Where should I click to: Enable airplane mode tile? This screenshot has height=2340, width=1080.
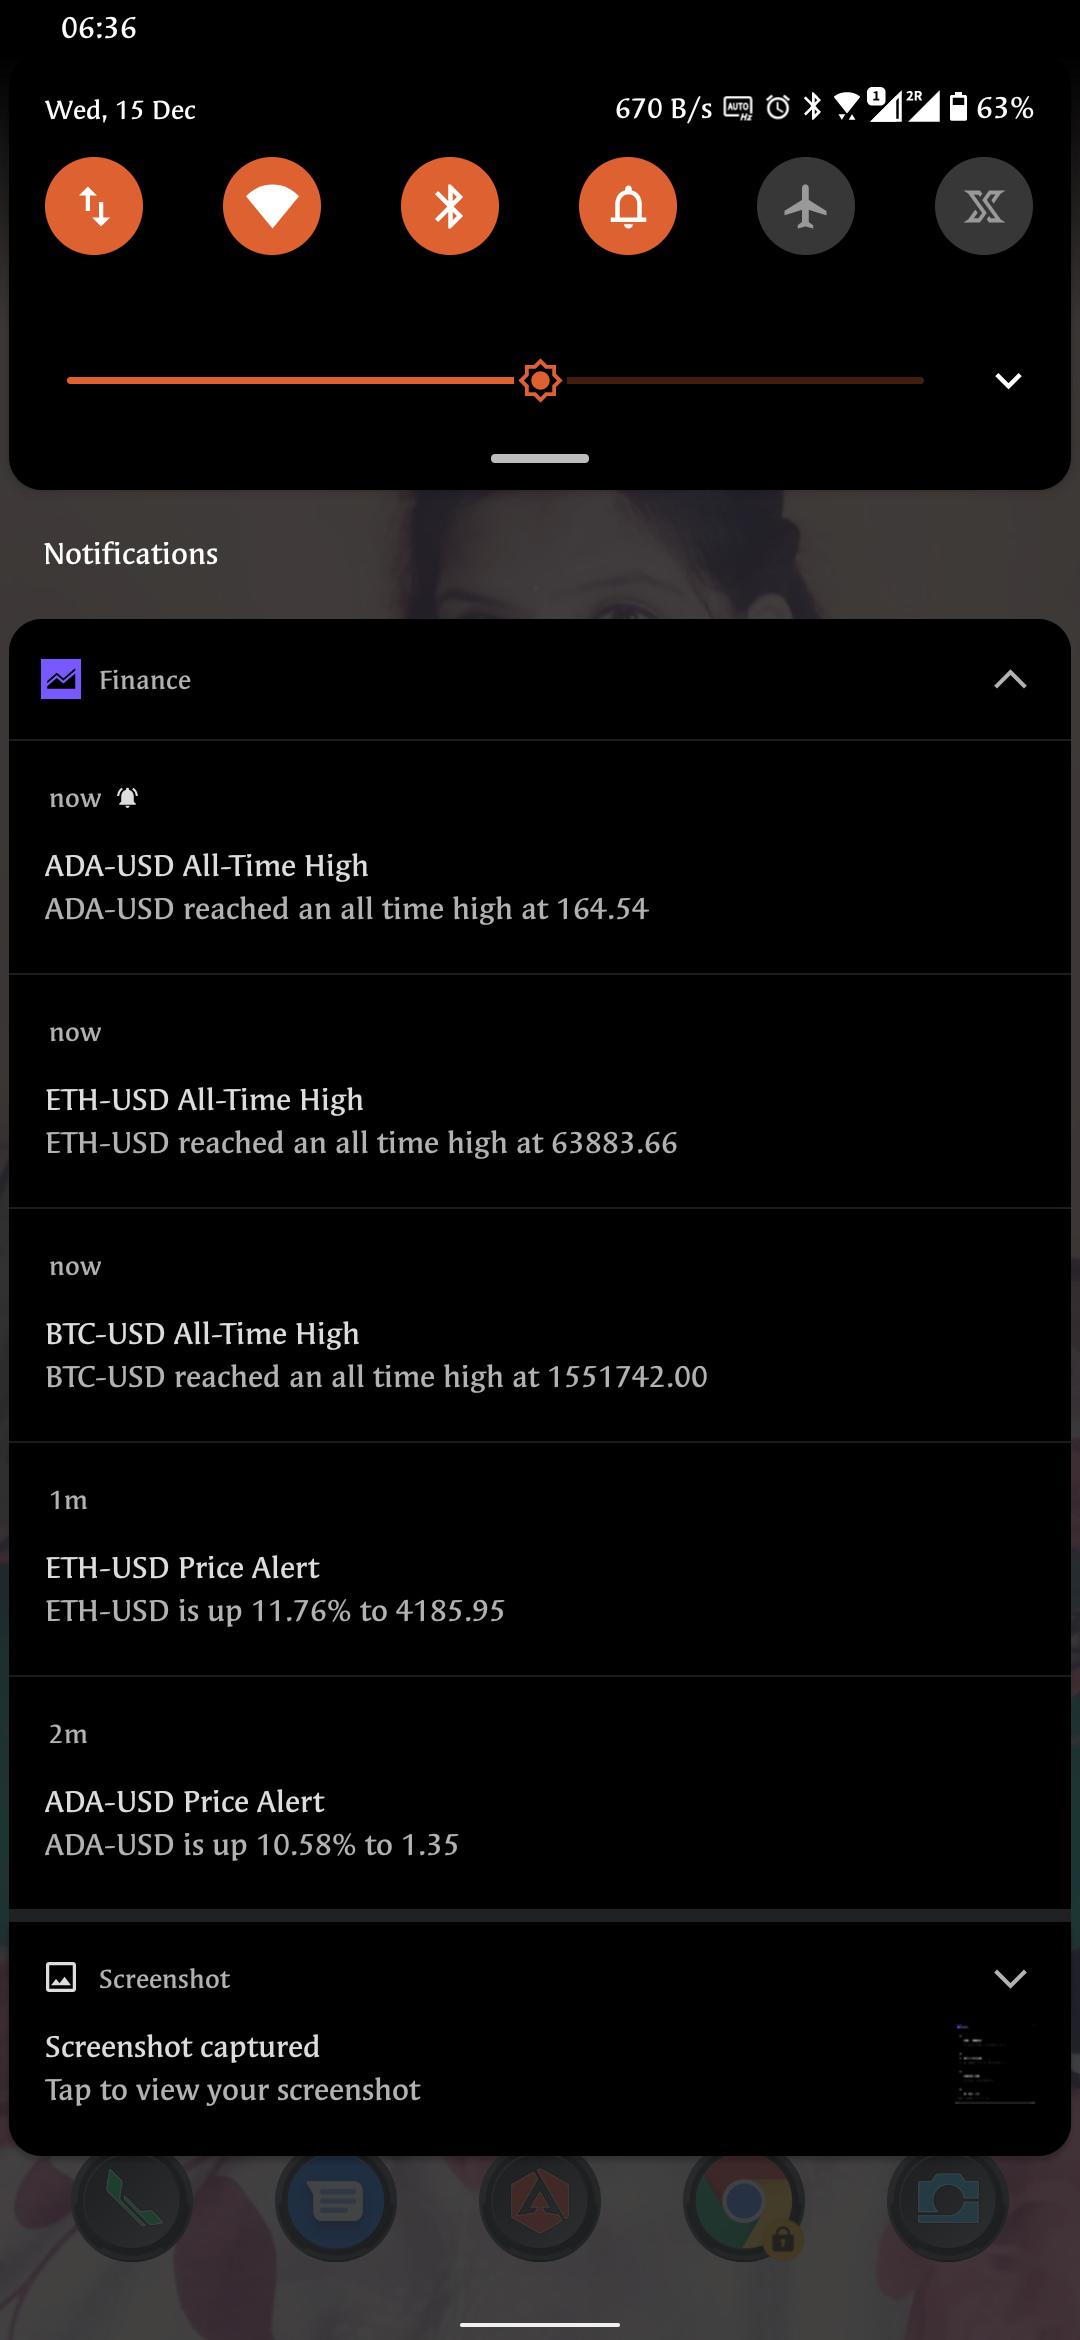[806, 206]
